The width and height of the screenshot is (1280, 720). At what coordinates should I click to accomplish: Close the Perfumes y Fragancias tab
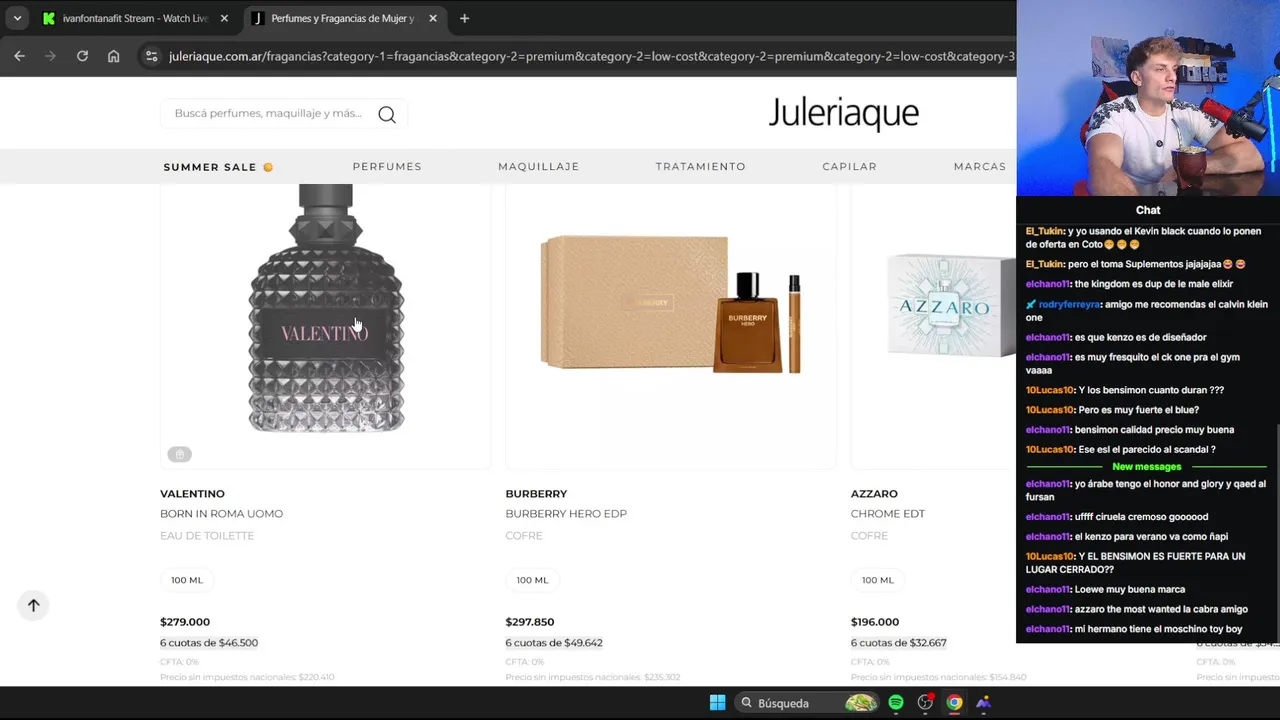[x=433, y=18]
